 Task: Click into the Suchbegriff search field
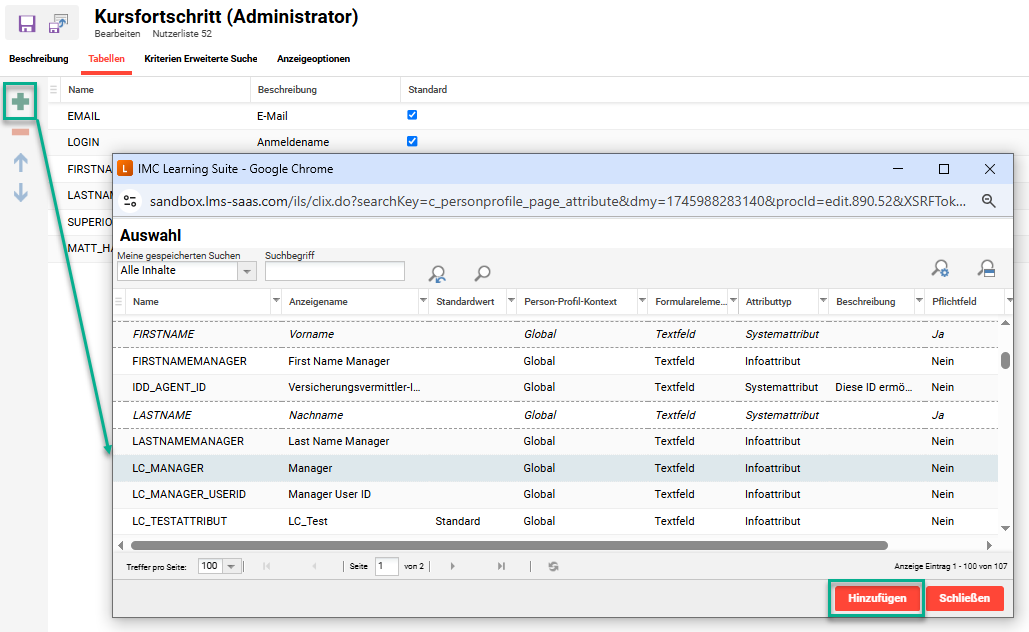click(334, 271)
